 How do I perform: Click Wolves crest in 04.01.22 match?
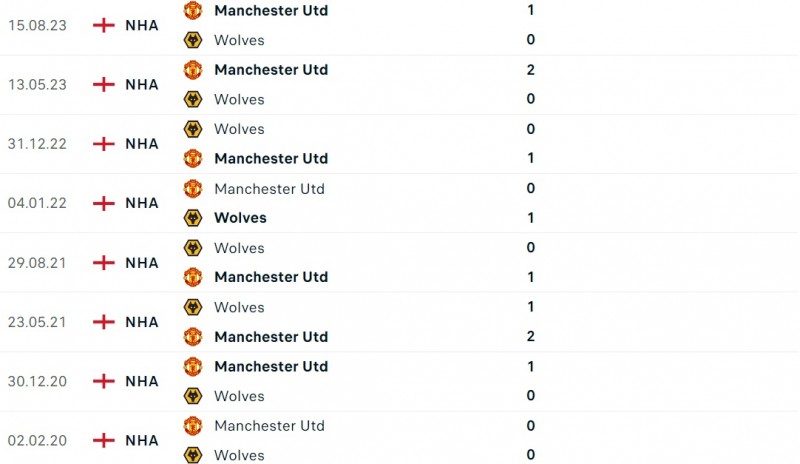click(193, 218)
